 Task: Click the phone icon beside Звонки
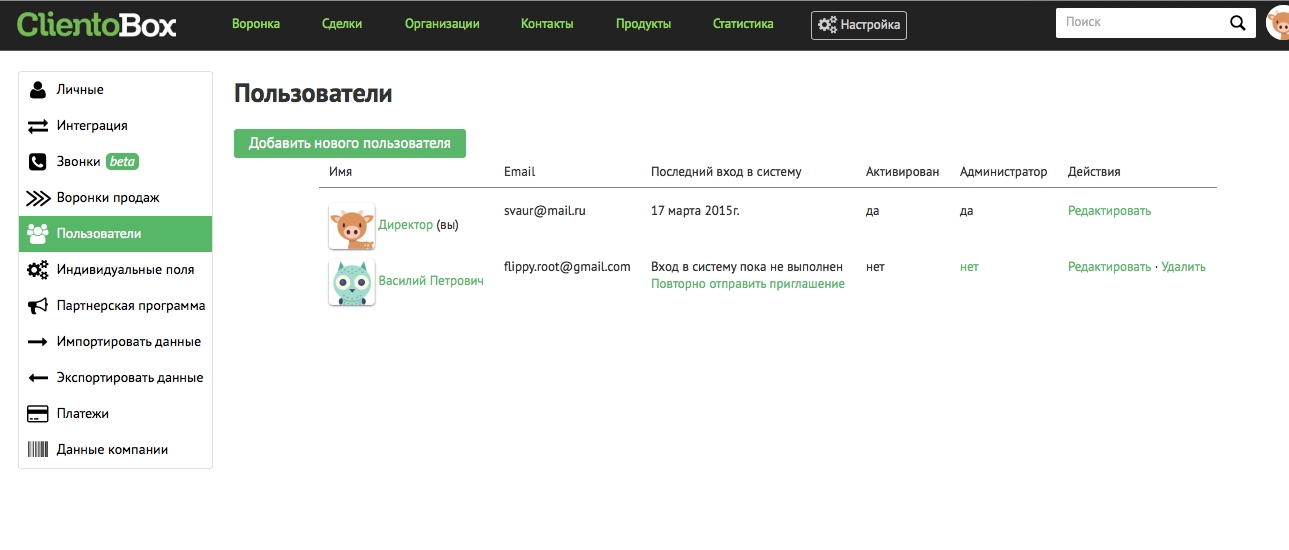(38, 162)
